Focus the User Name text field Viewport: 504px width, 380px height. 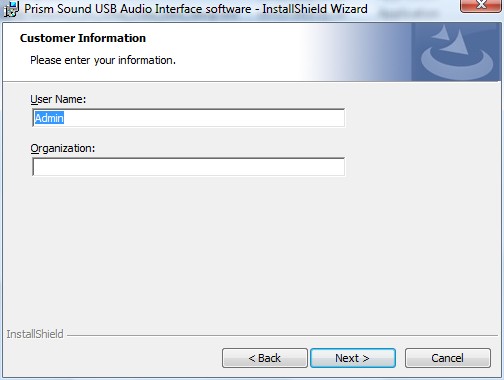pyautogui.click(x=189, y=118)
